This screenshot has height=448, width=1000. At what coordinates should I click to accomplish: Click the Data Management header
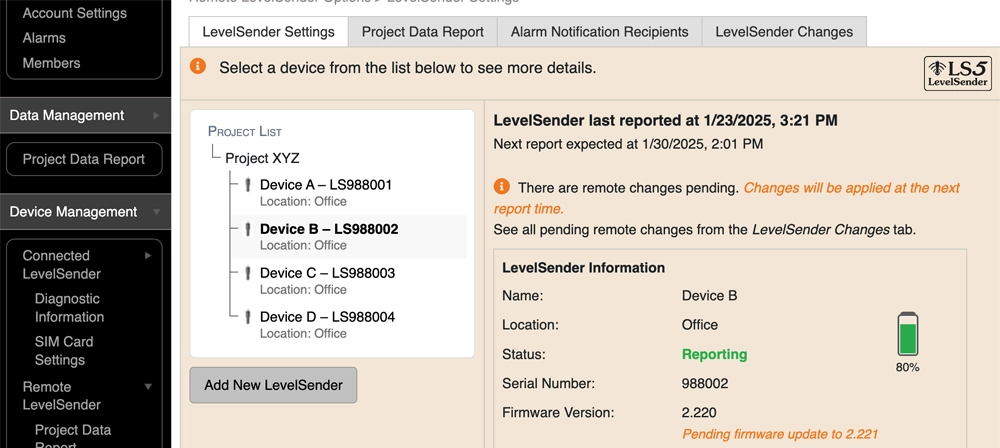click(x=85, y=116)
